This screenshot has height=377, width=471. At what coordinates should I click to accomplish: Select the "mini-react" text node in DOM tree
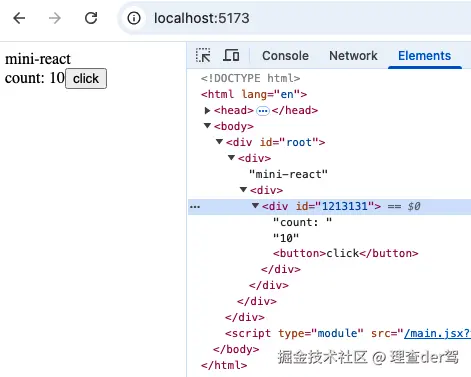(x=288, y=174)
